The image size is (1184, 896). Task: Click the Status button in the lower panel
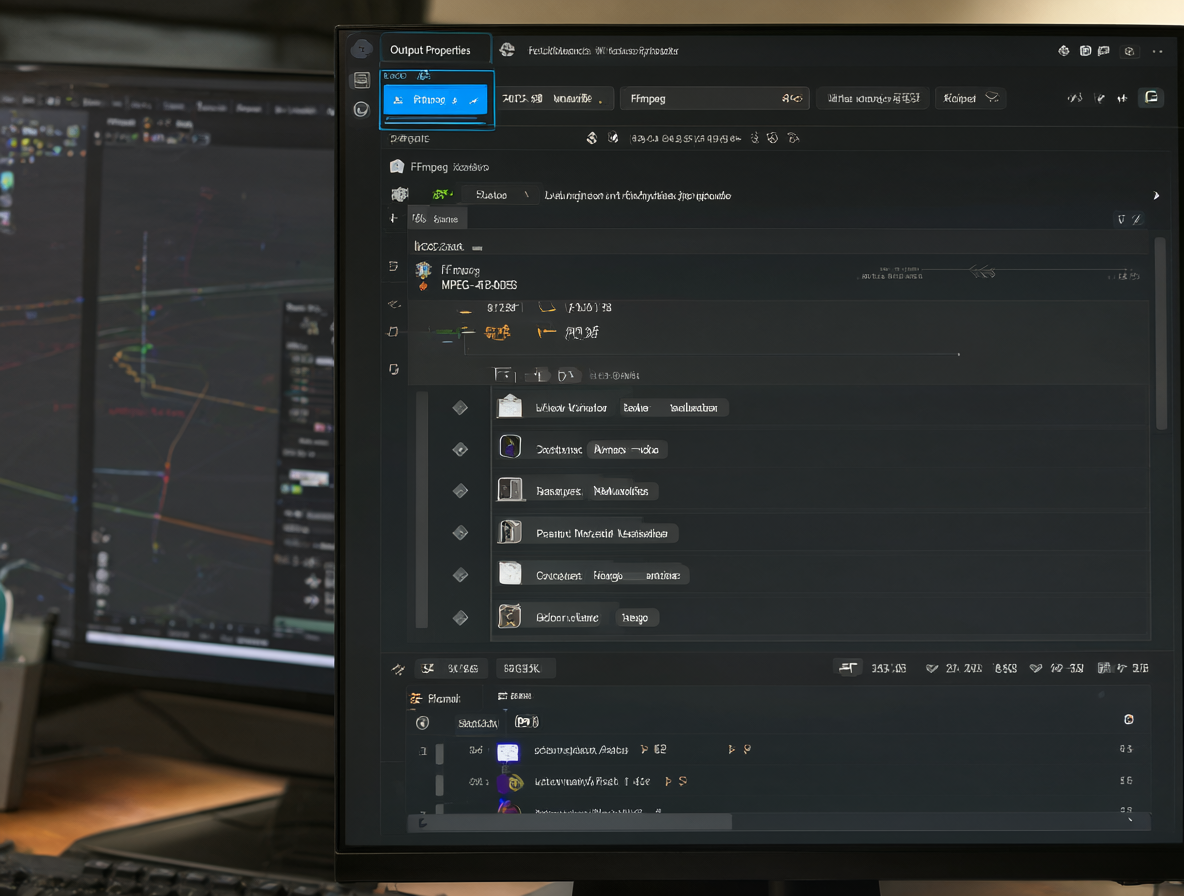(x=478, y=723)
